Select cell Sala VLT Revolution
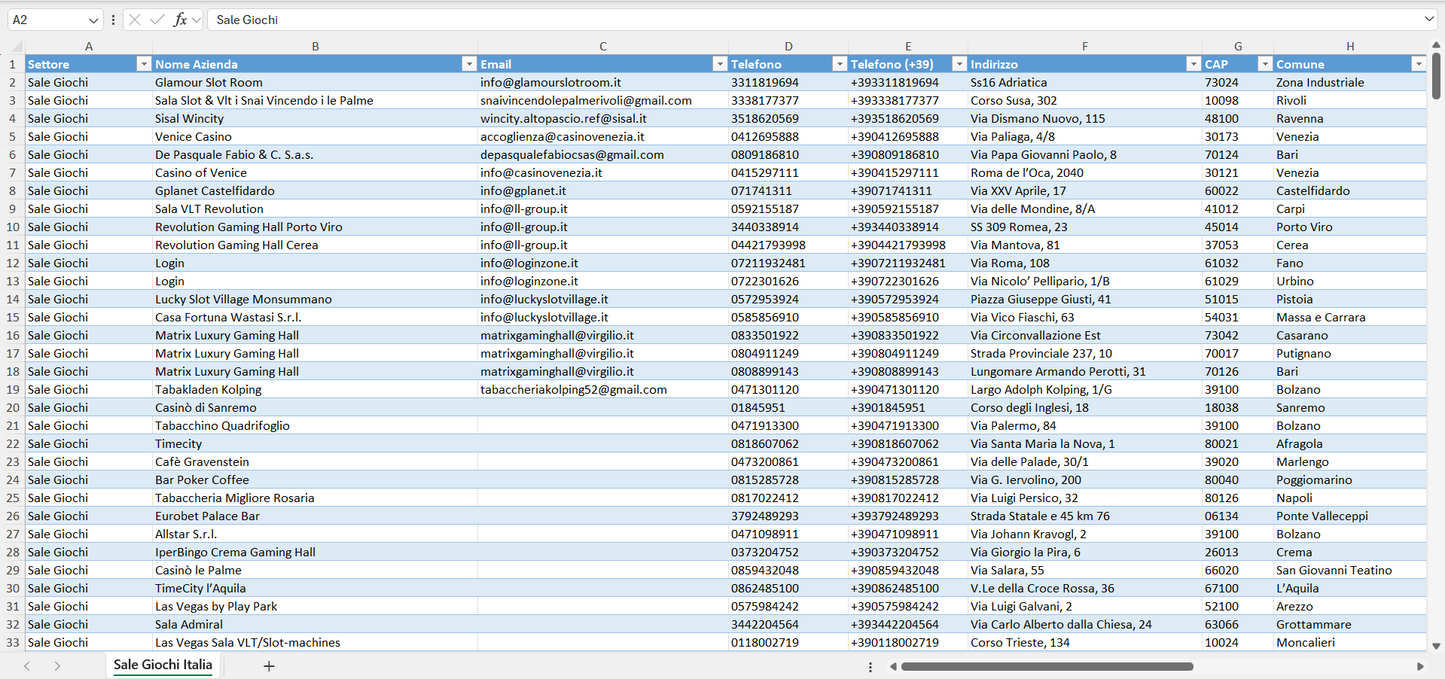 [x=315, y=209]
